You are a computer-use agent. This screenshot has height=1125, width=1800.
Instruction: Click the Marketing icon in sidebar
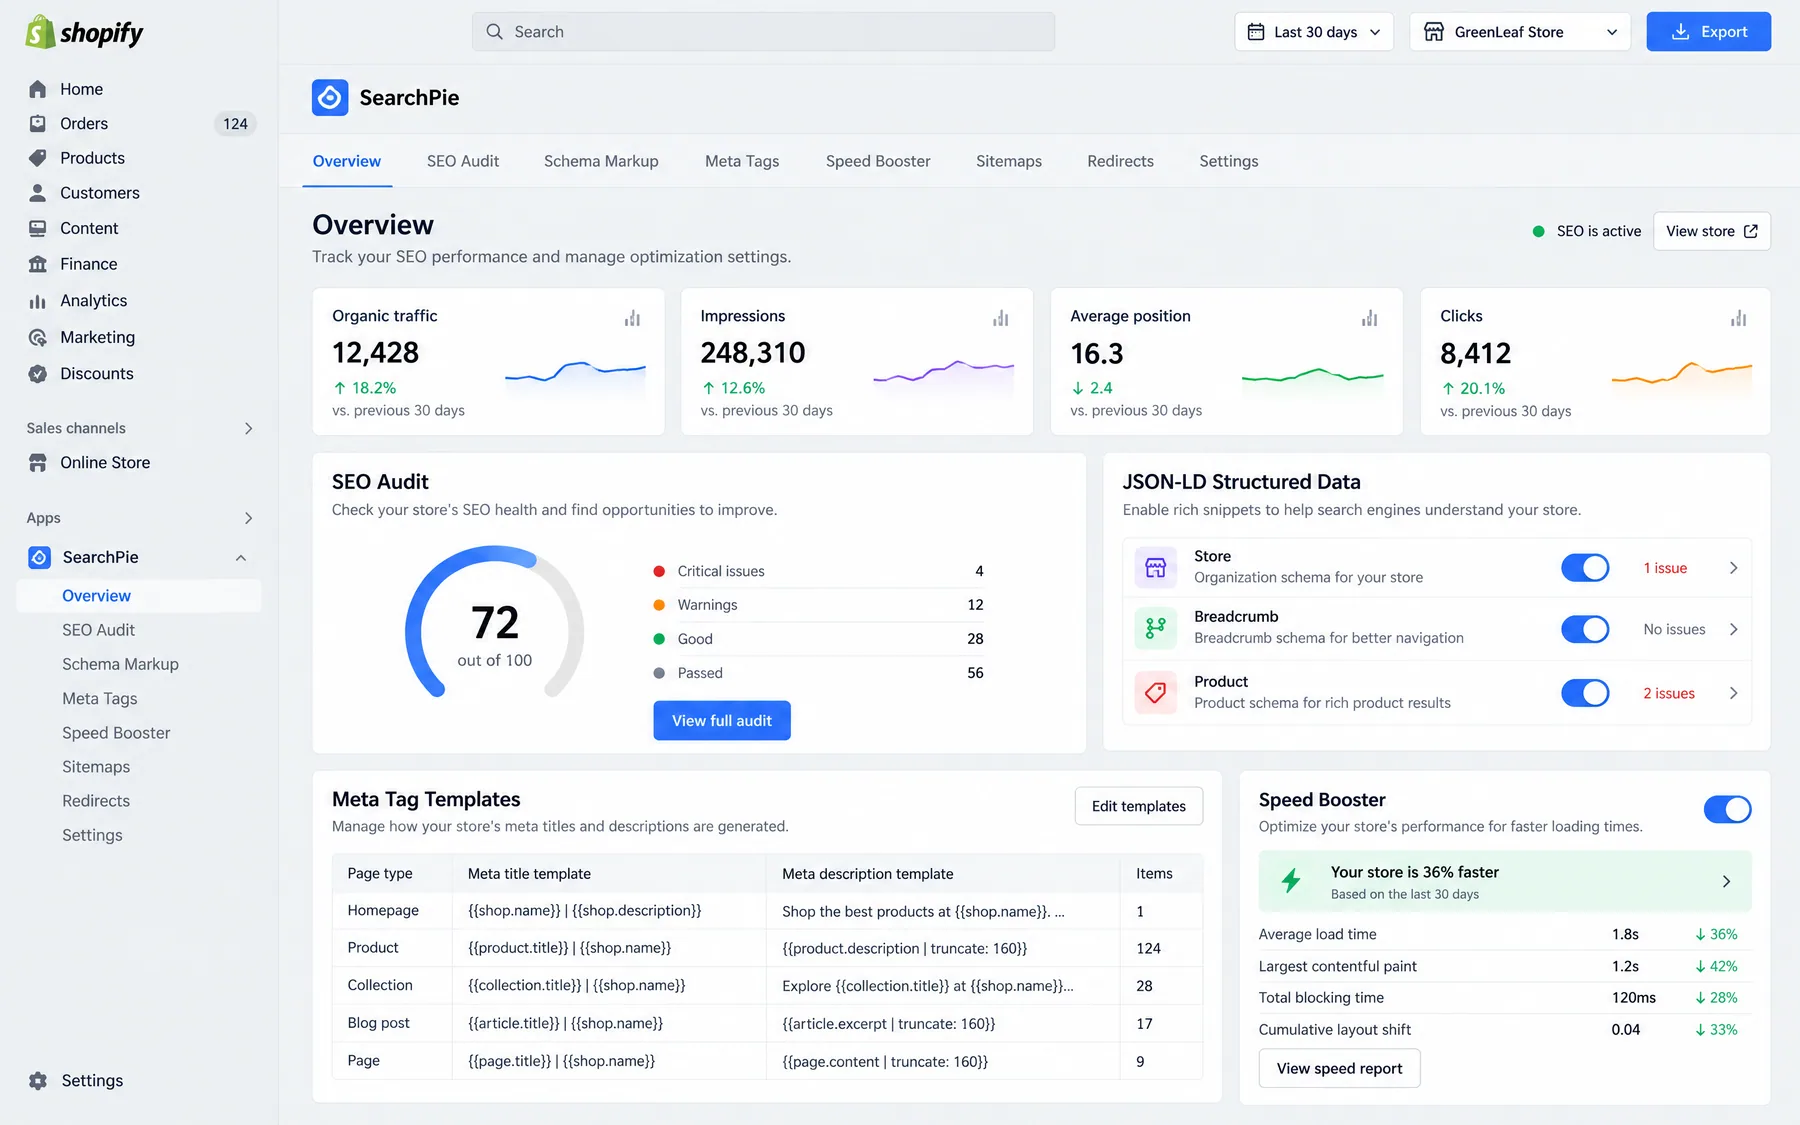[38, 338]
